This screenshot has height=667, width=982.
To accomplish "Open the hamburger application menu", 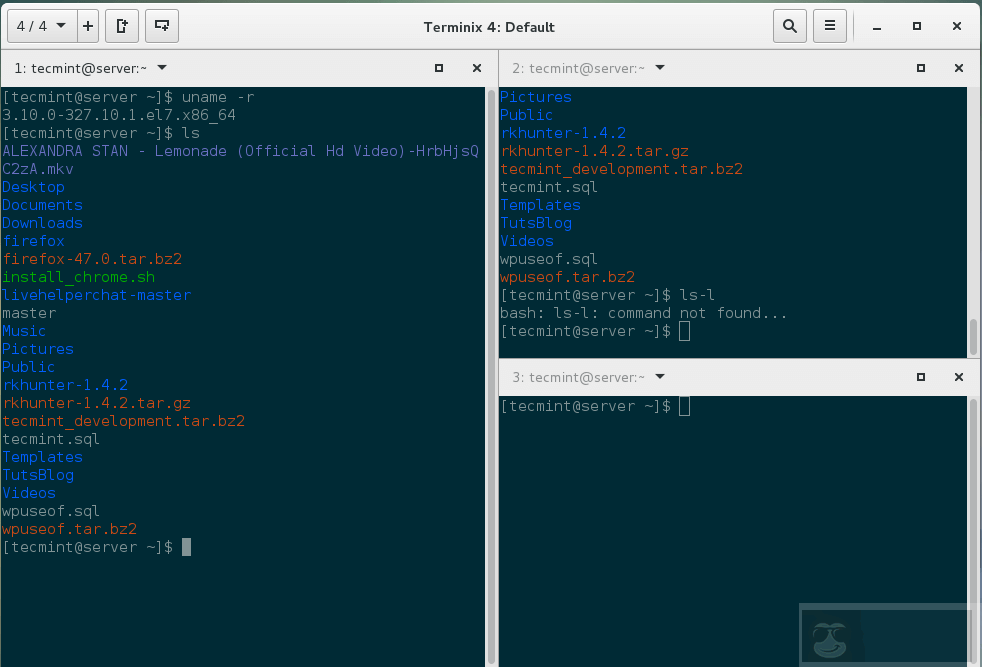I will click(x=830, y=26).
